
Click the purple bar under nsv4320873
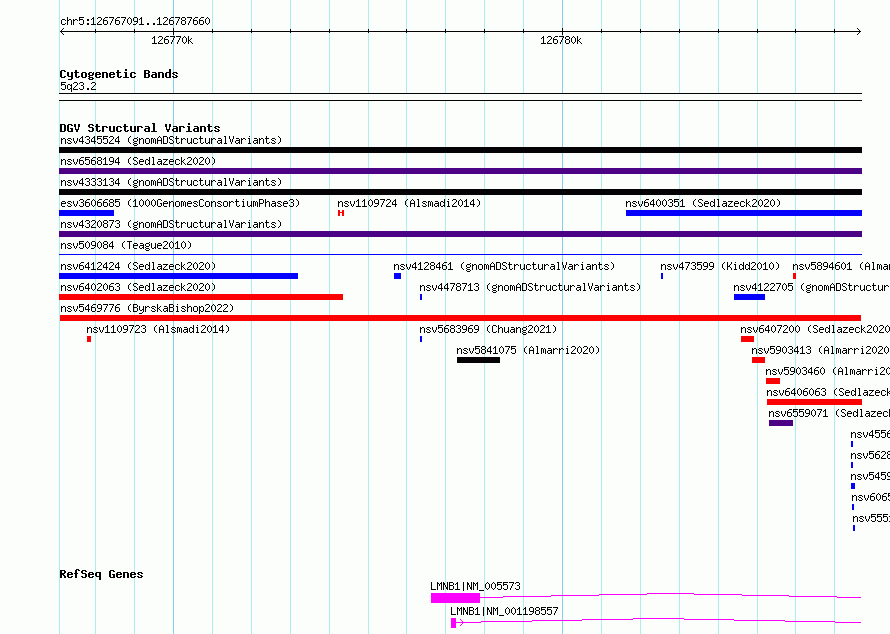point(460,234)
